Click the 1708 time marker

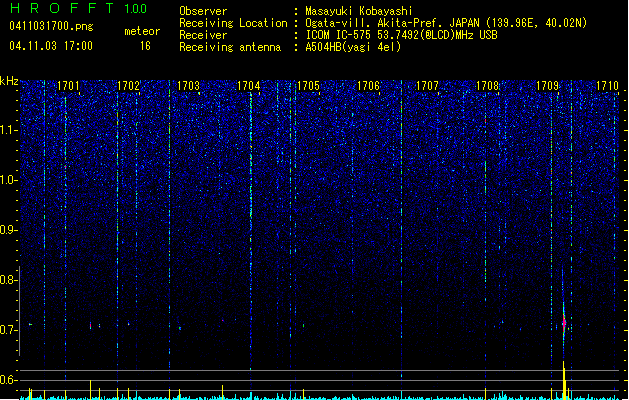[x=487, y=86]
